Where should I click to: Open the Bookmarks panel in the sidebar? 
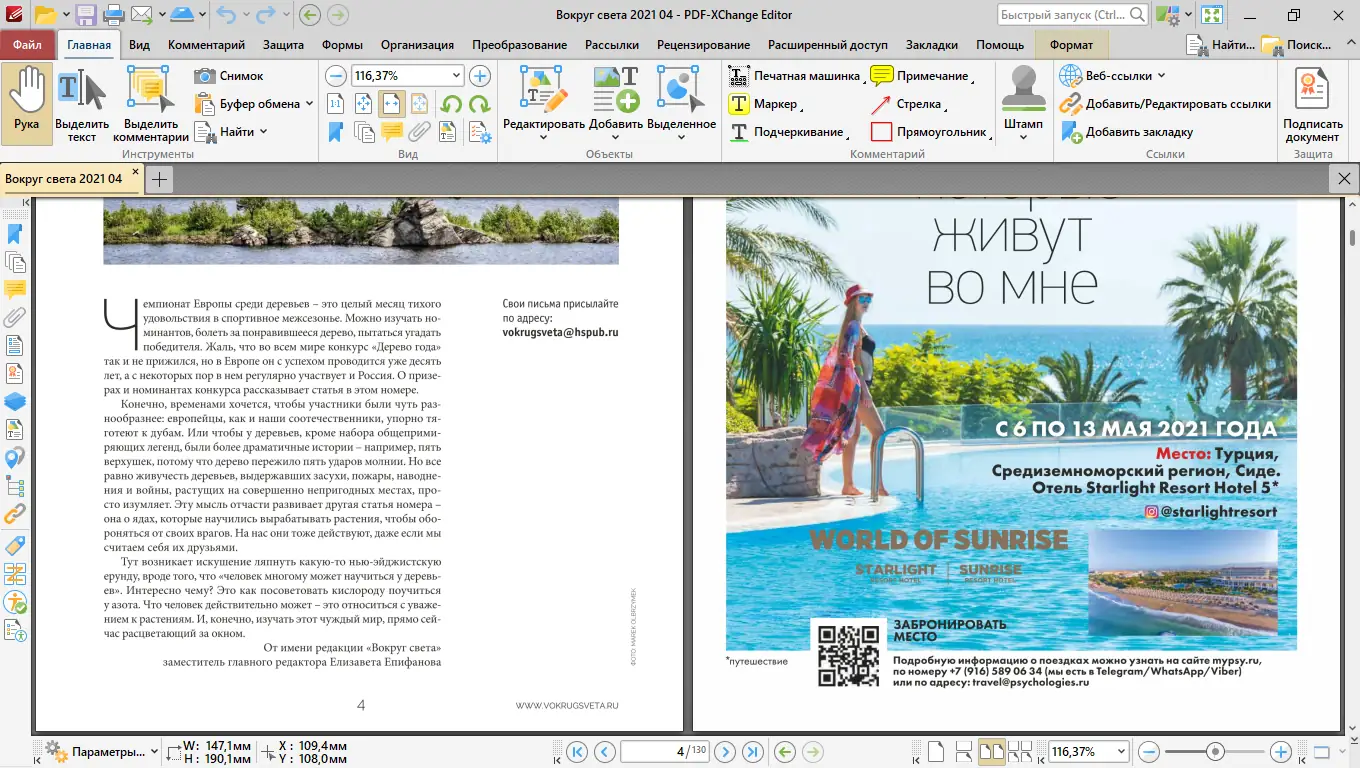(14, 233)
